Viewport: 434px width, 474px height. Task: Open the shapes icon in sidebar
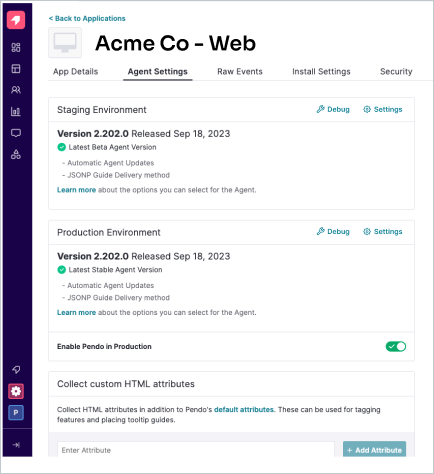click(16, 154)
